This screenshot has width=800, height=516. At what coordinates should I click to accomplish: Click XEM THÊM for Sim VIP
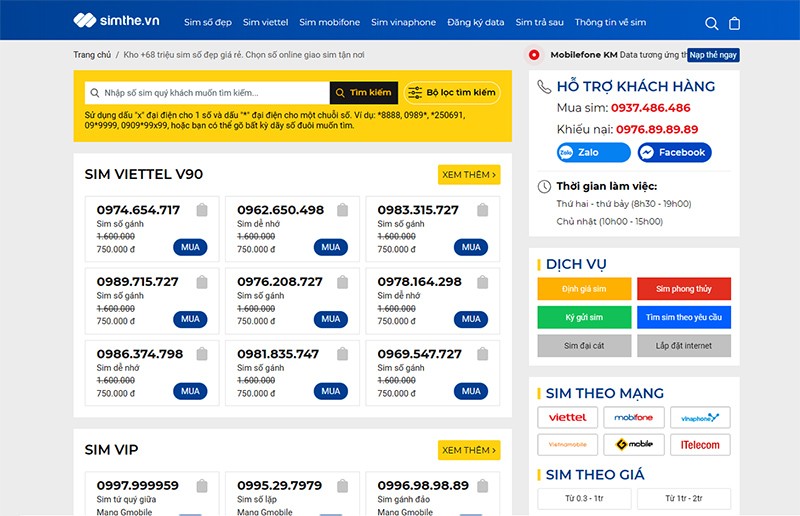(469, 450)
